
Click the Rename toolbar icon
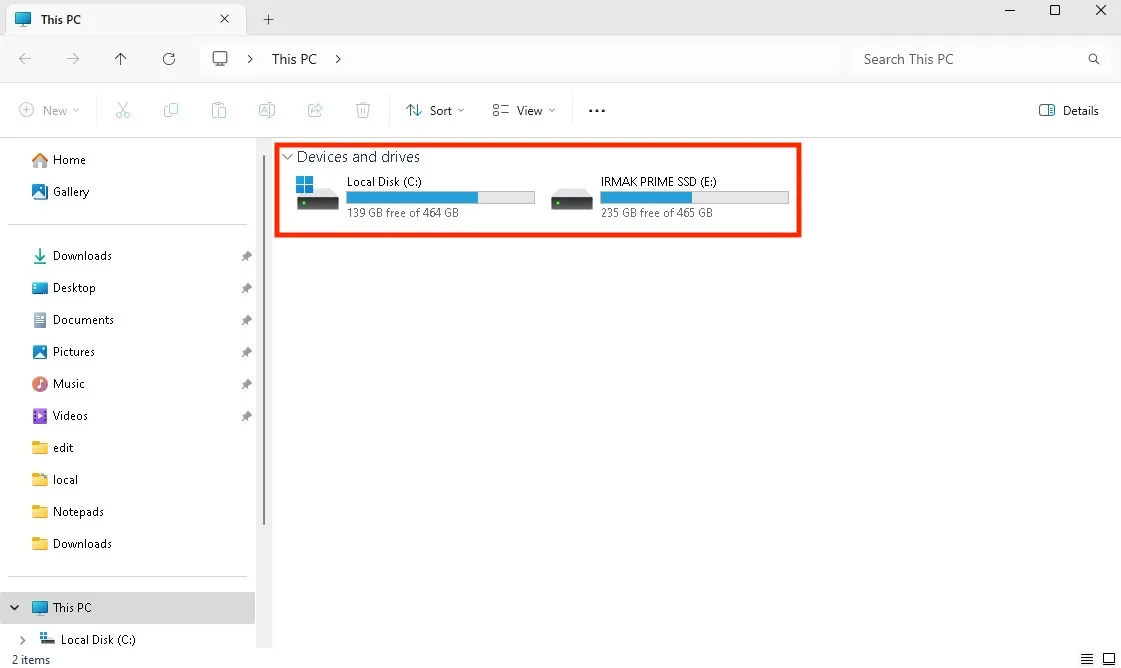[267, 110]
